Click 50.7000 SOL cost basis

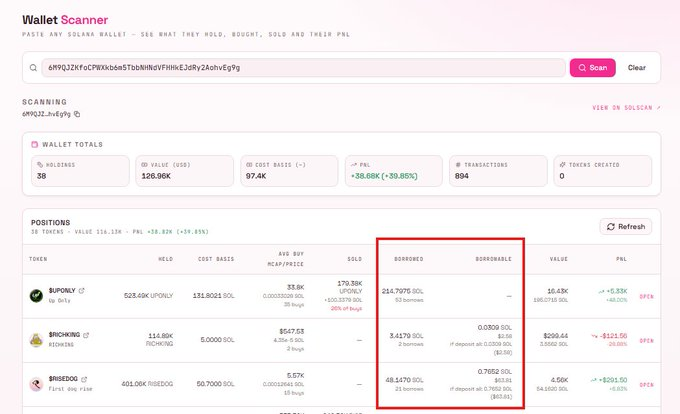pos(216,384)
